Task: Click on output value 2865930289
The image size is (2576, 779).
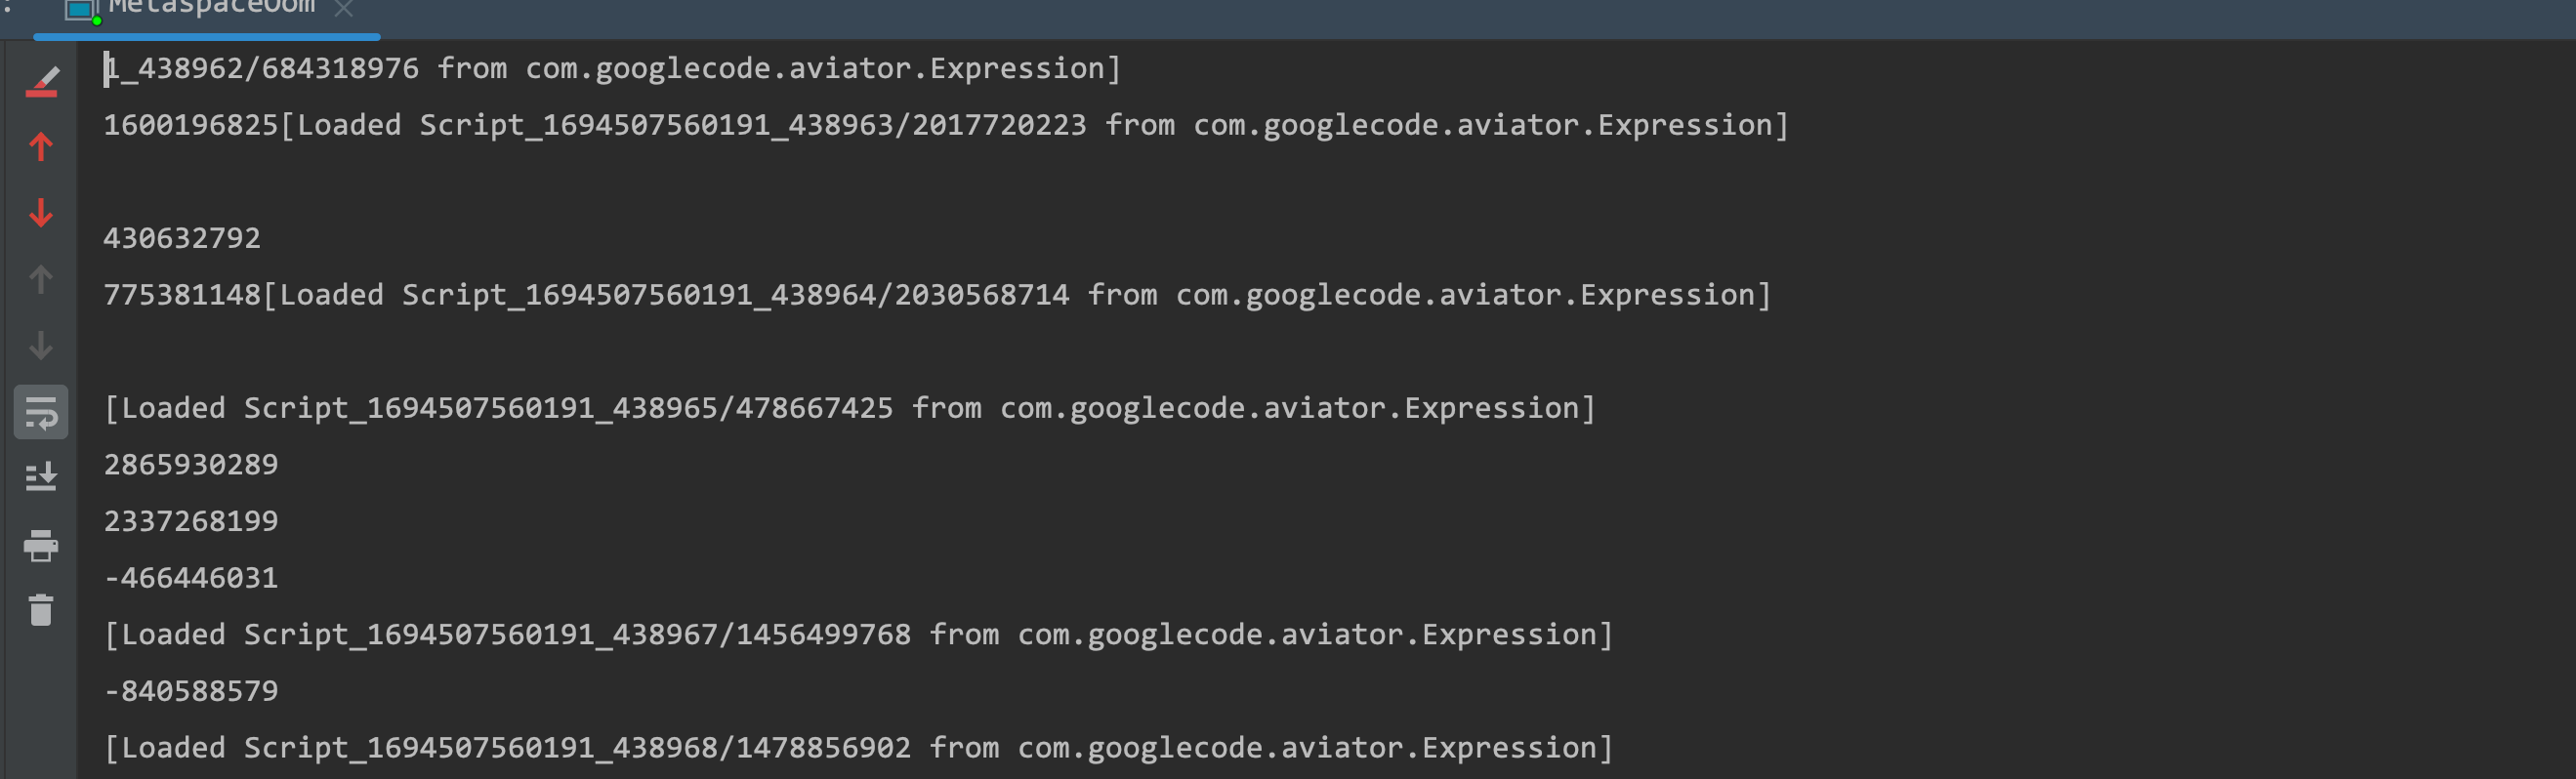Action: [191, 465]
